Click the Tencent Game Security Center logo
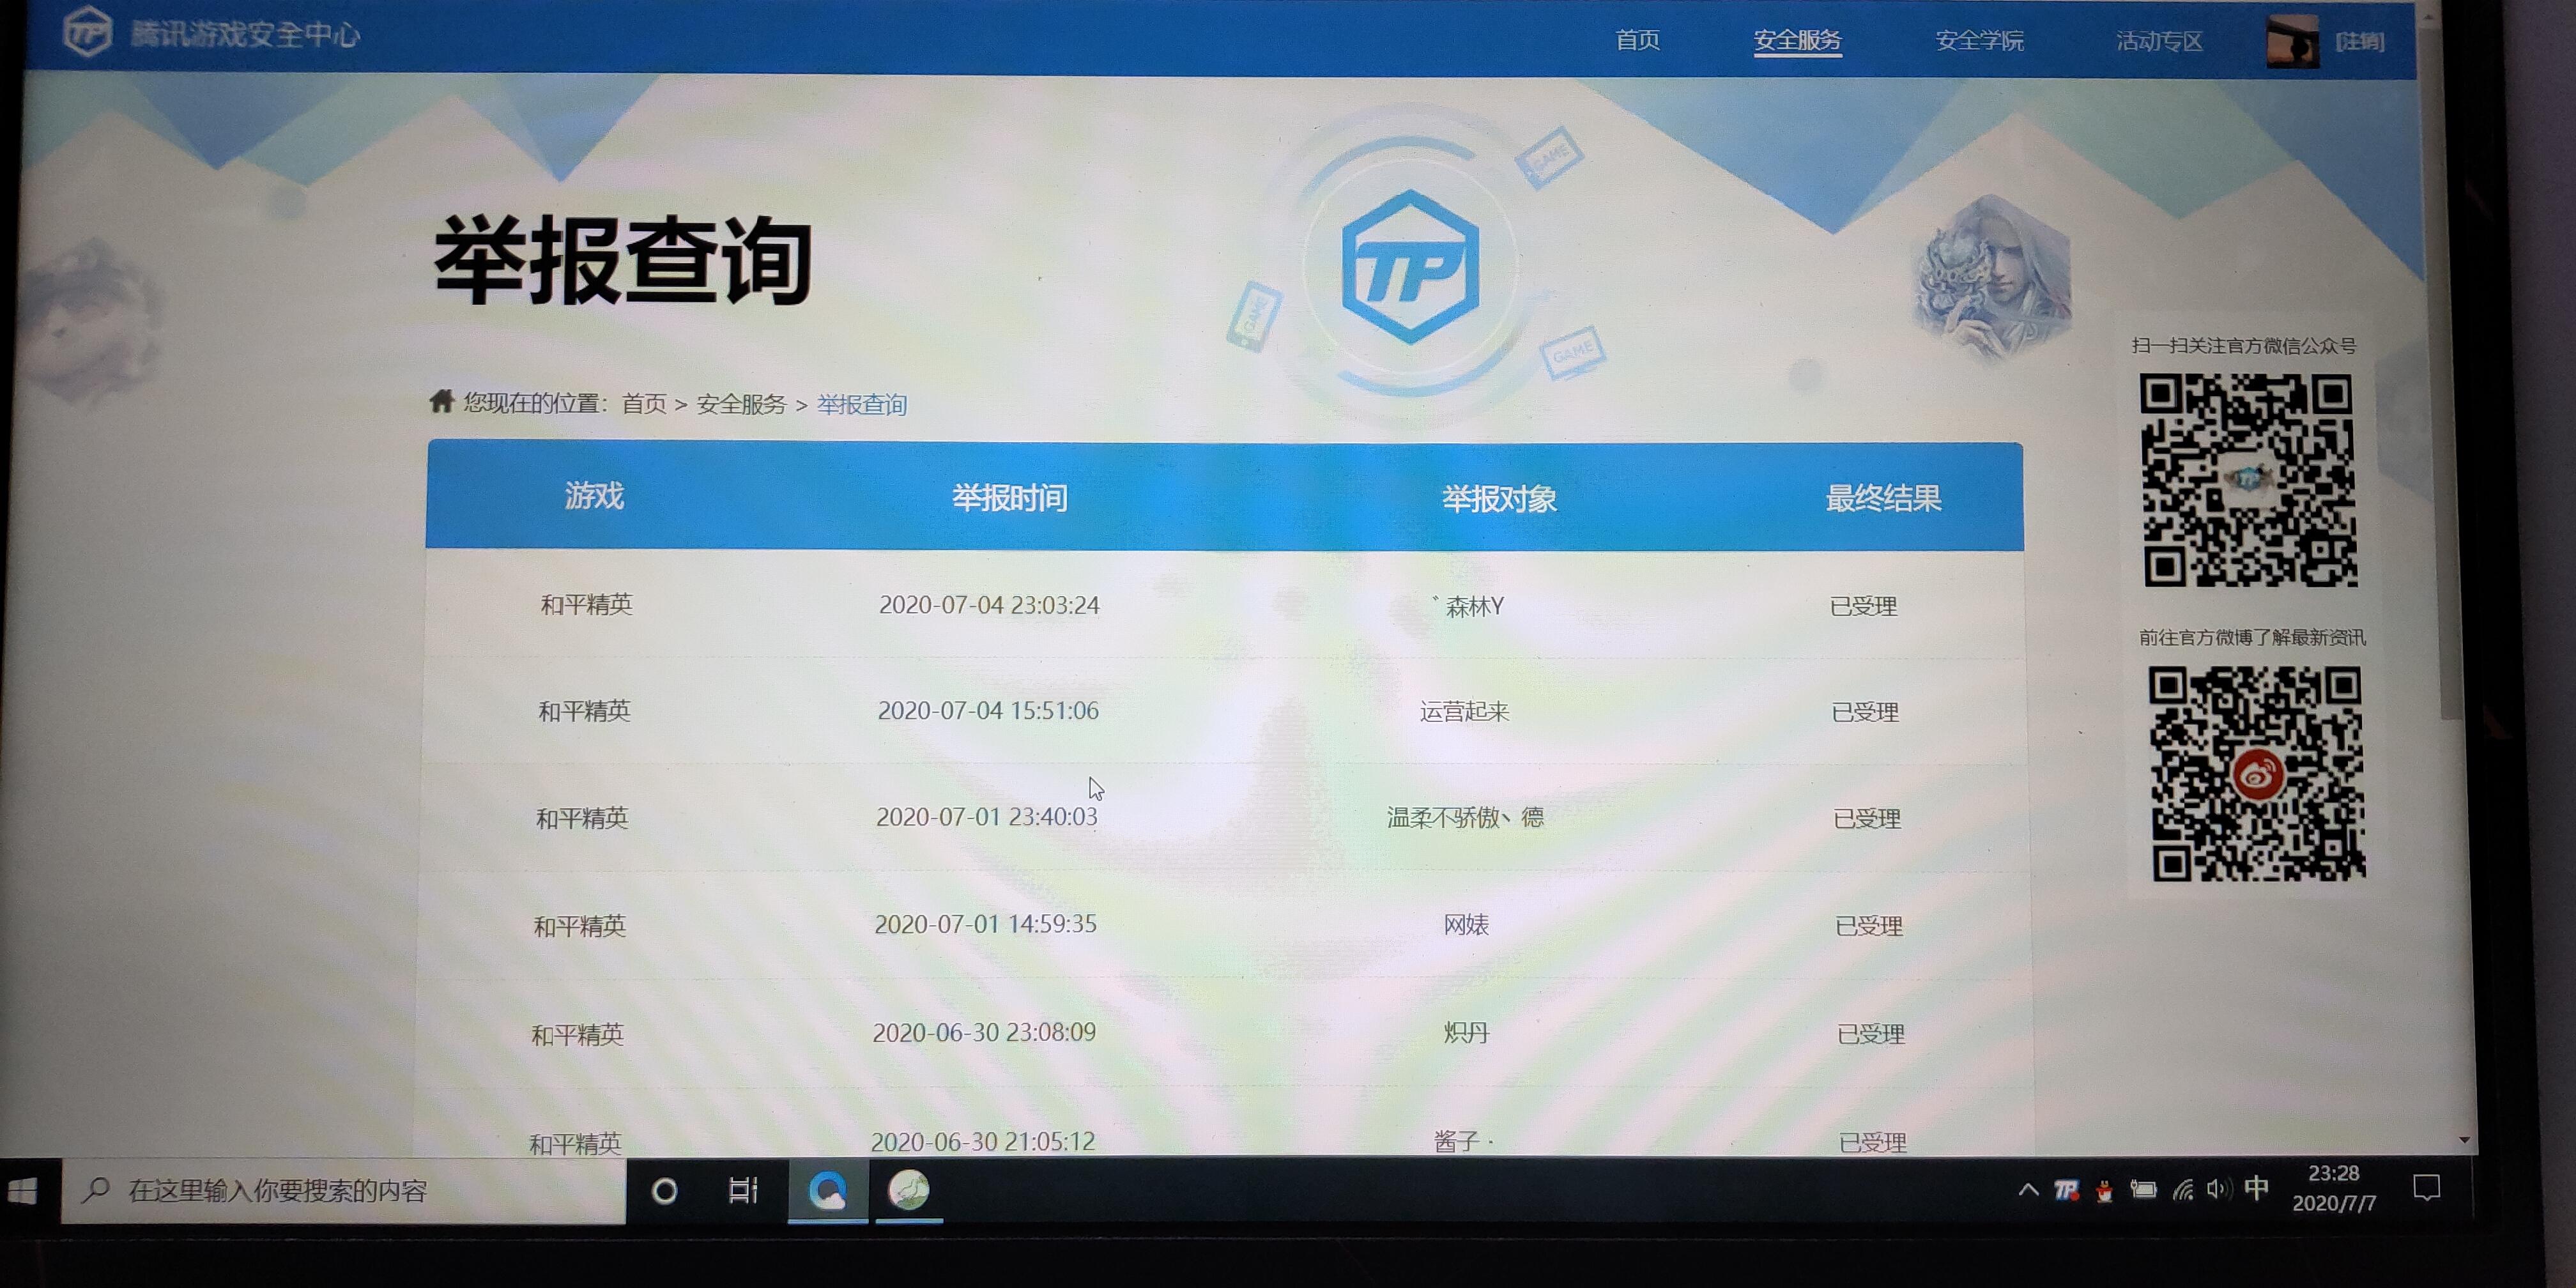 pos(211,34)
